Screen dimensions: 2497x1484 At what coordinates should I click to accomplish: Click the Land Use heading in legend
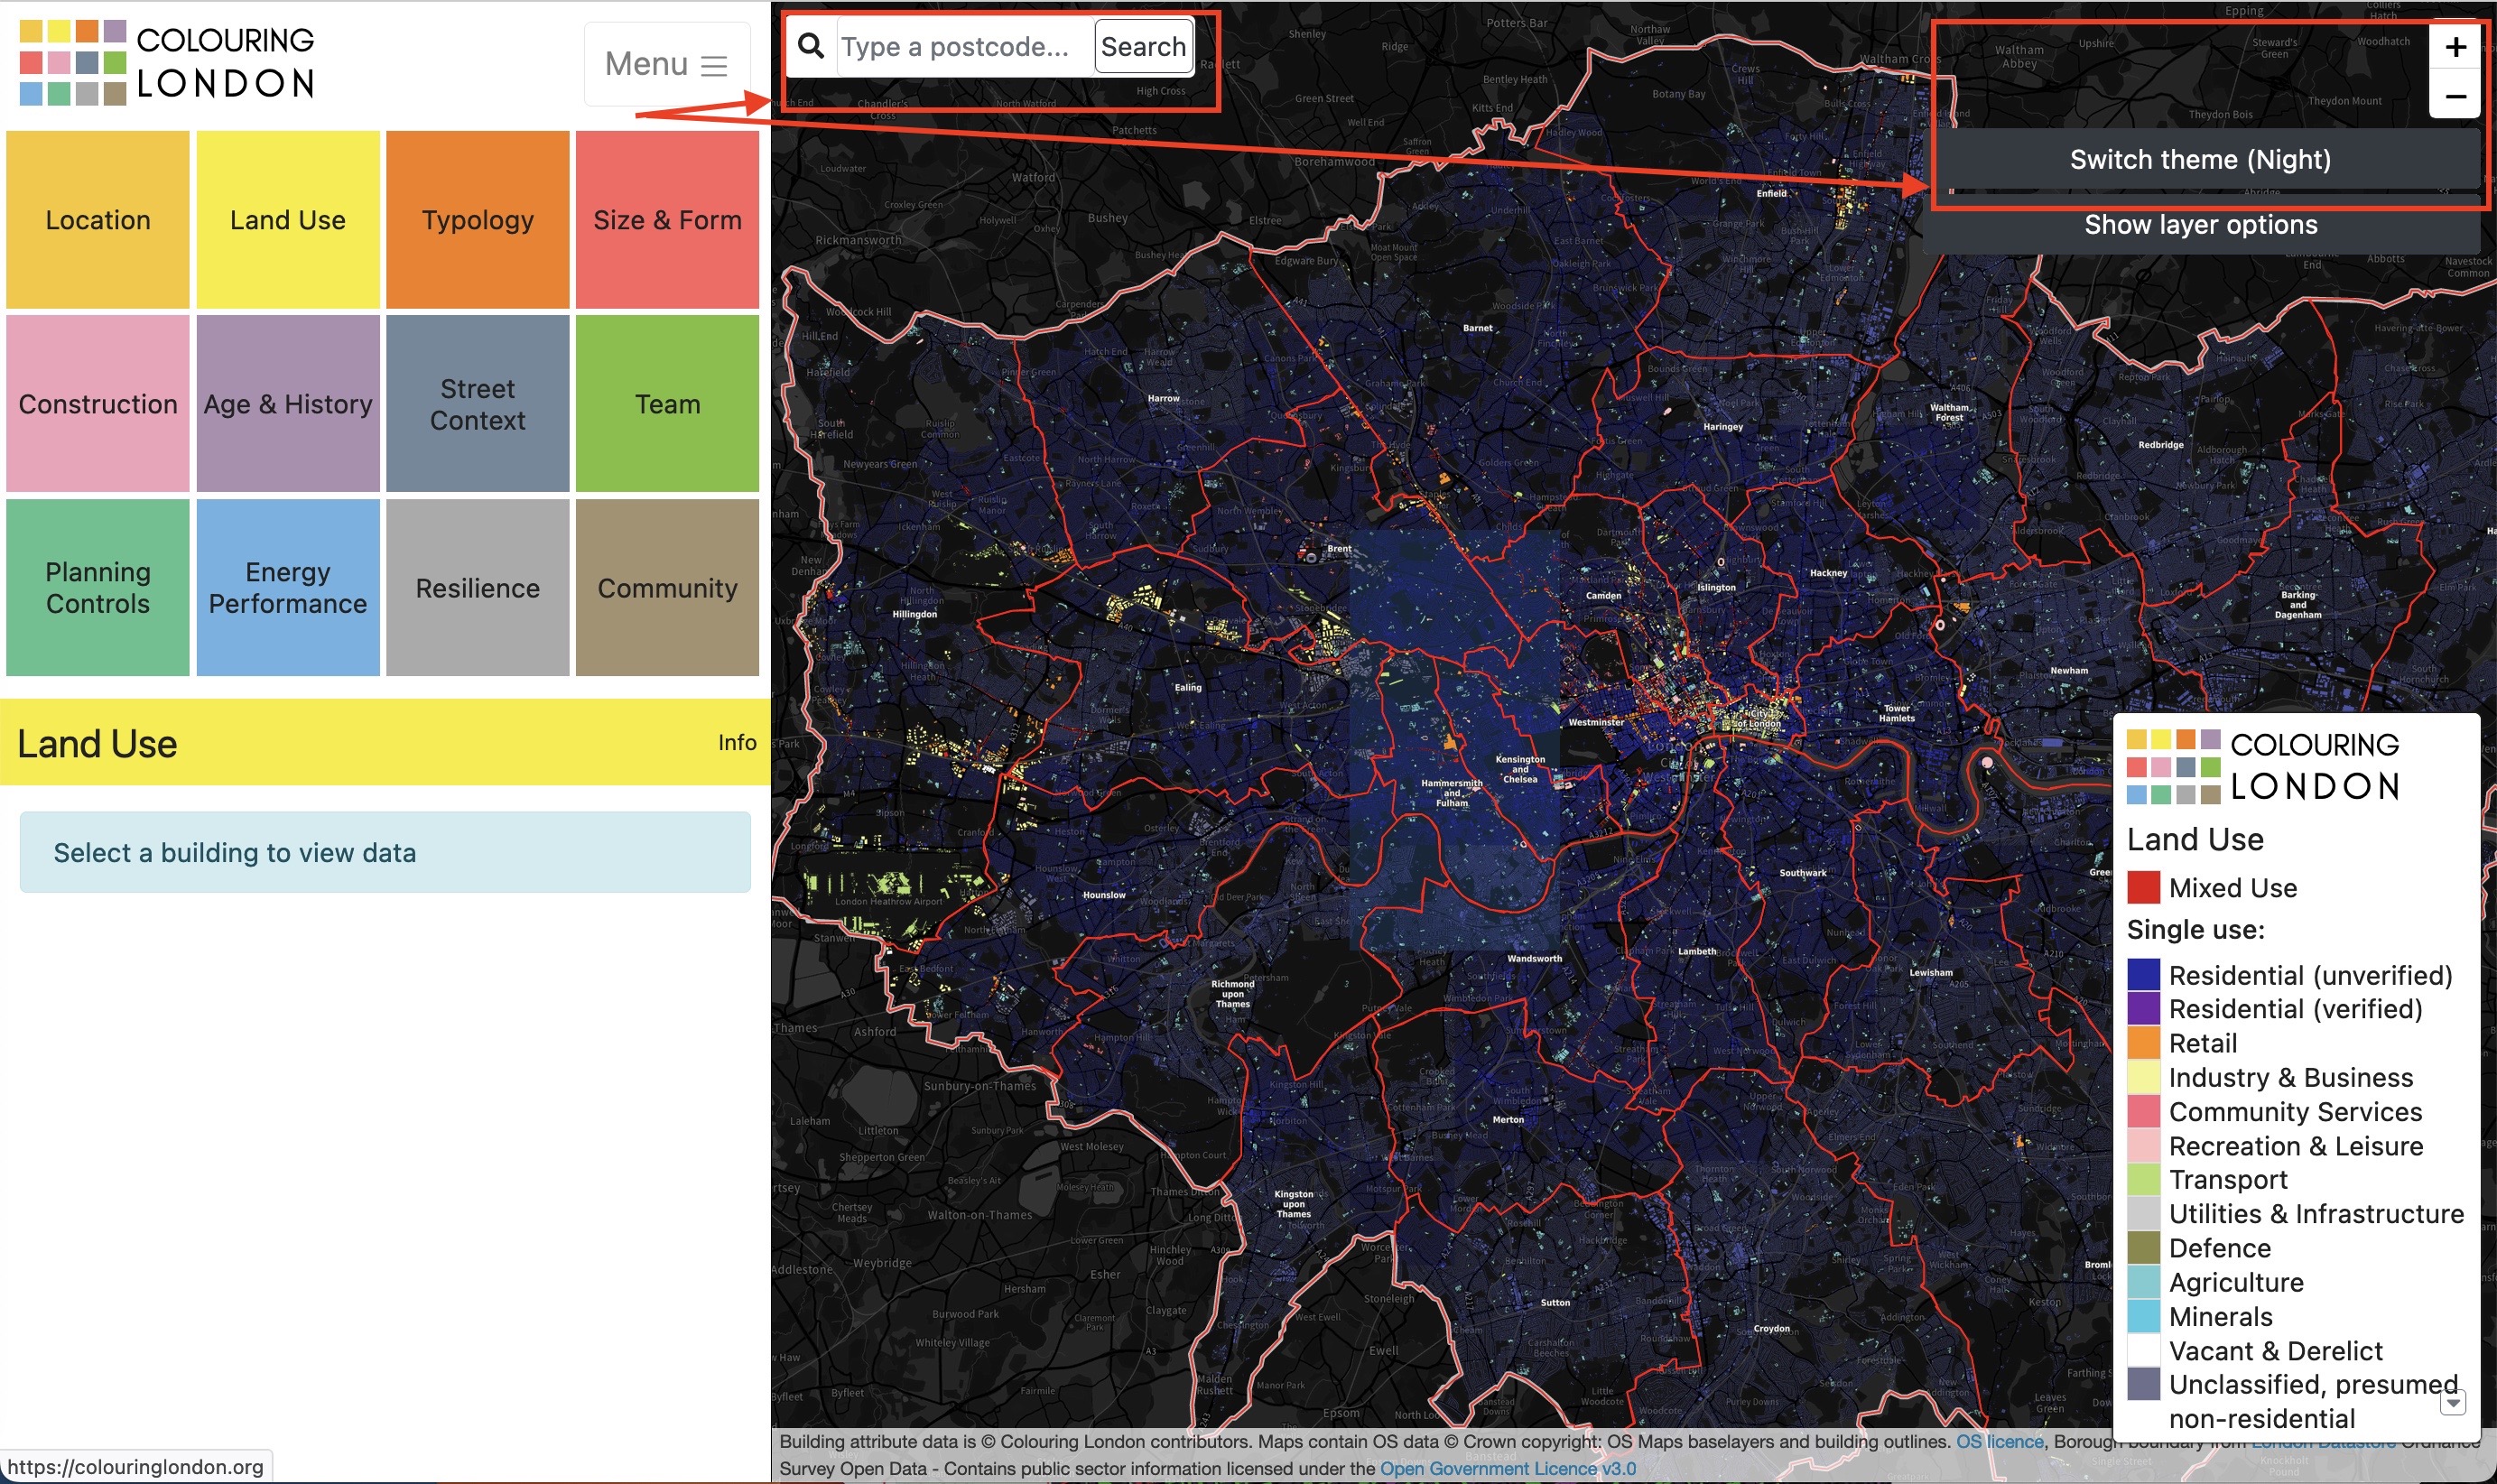tap(2195, 839)
